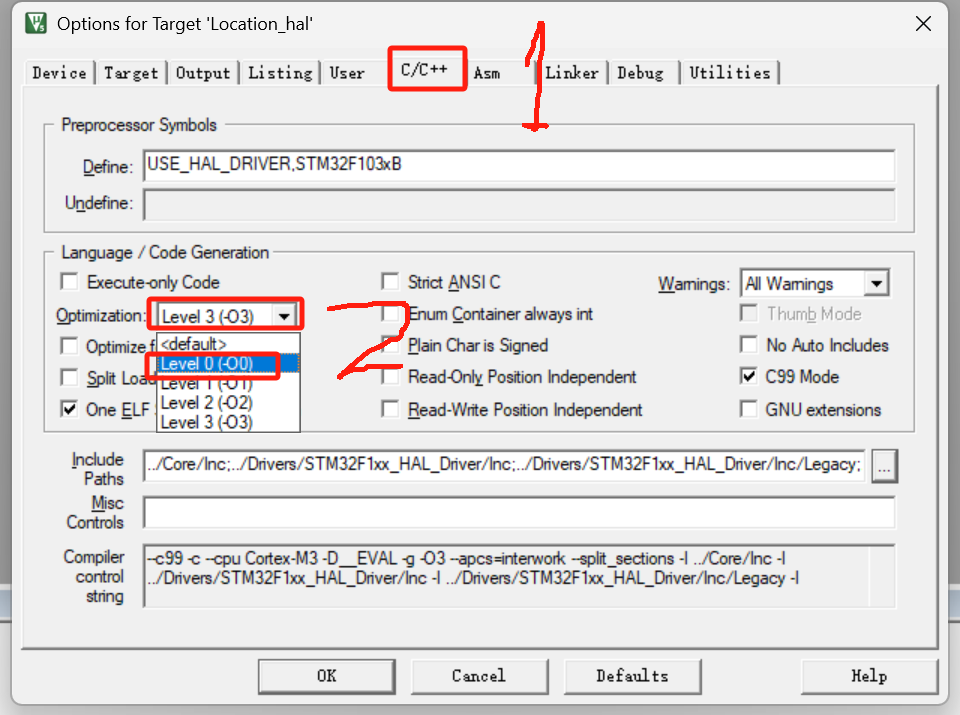The width and height of the screenshot is (960, 715).
Task: Click the Include Paths field
Action: click(504, 465)
